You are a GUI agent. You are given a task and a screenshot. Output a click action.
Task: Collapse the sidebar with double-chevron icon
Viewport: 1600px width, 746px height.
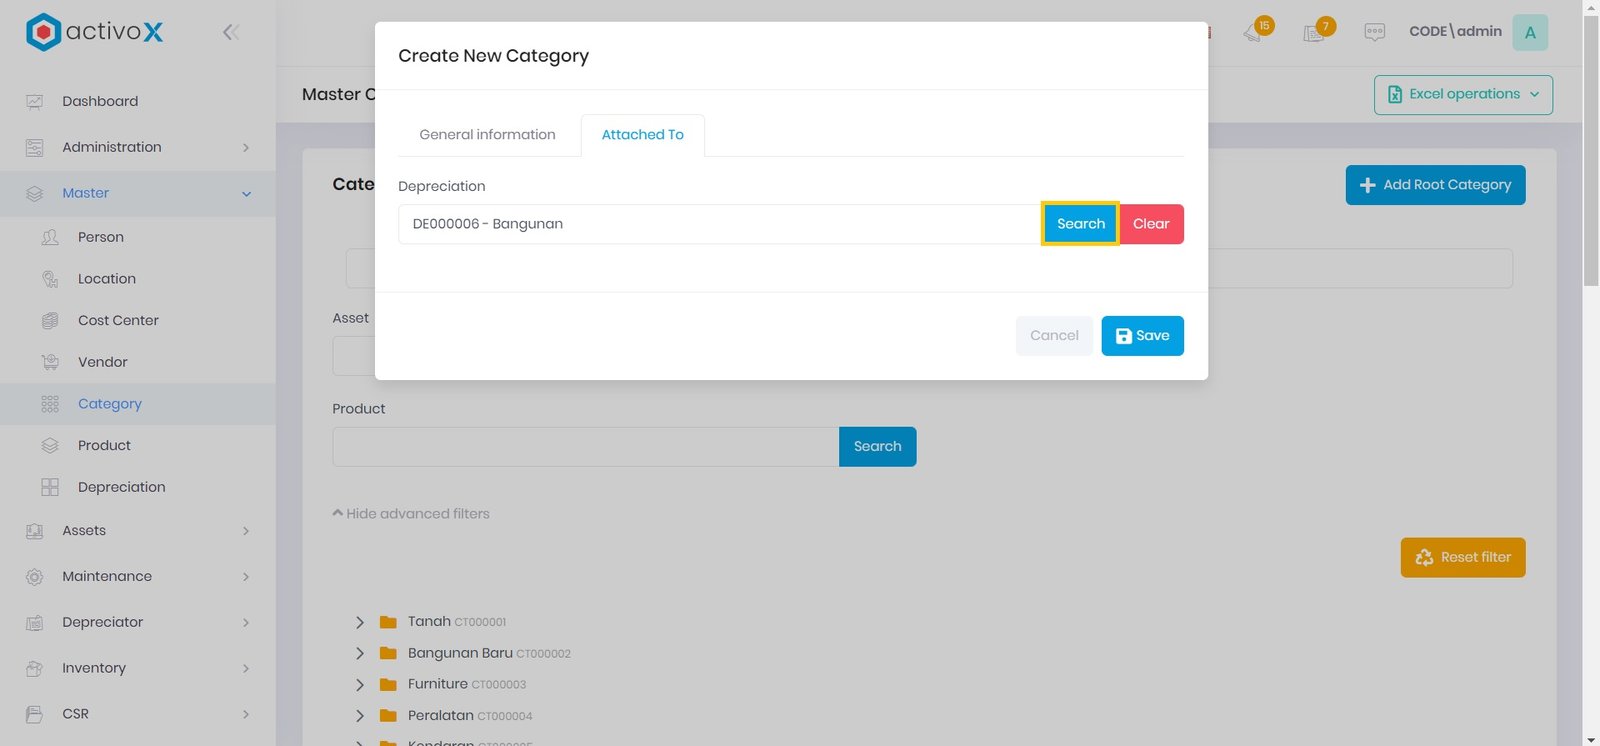pyautogui.click(x=230, y=32)
